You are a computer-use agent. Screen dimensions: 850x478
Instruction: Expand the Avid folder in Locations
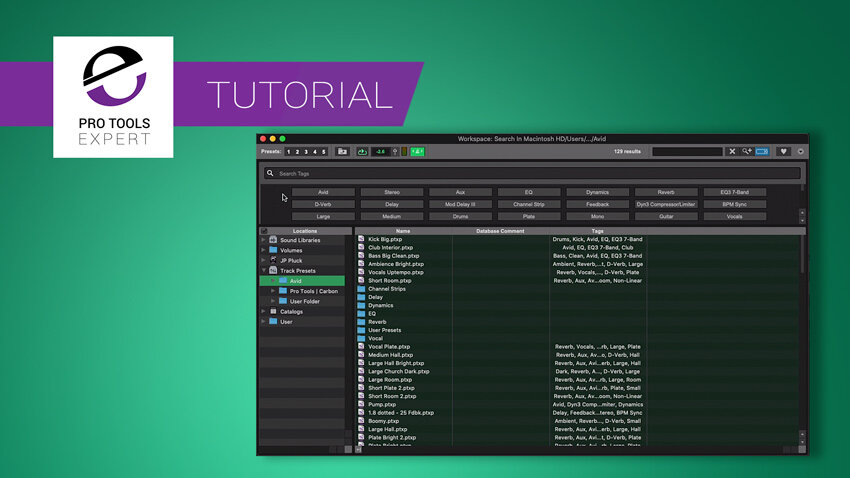point(273,281)
